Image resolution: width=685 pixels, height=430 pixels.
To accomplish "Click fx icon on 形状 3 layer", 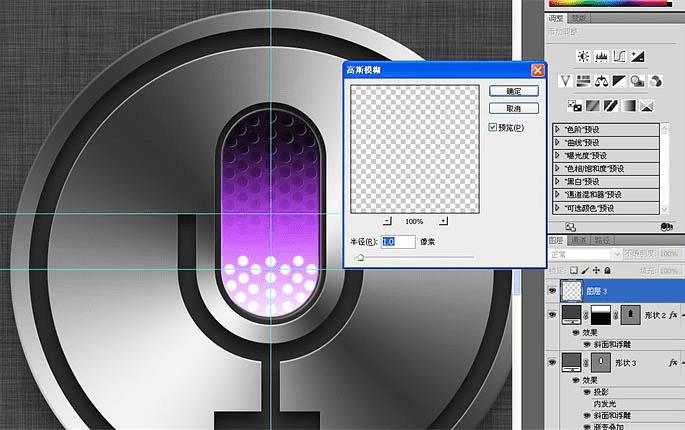I will pos(673,362).
